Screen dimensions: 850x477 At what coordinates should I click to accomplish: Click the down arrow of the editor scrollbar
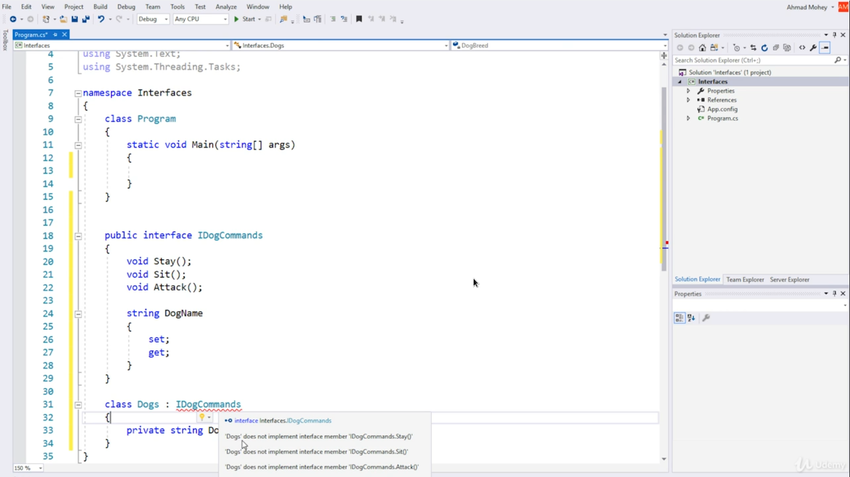pos(664,459)
